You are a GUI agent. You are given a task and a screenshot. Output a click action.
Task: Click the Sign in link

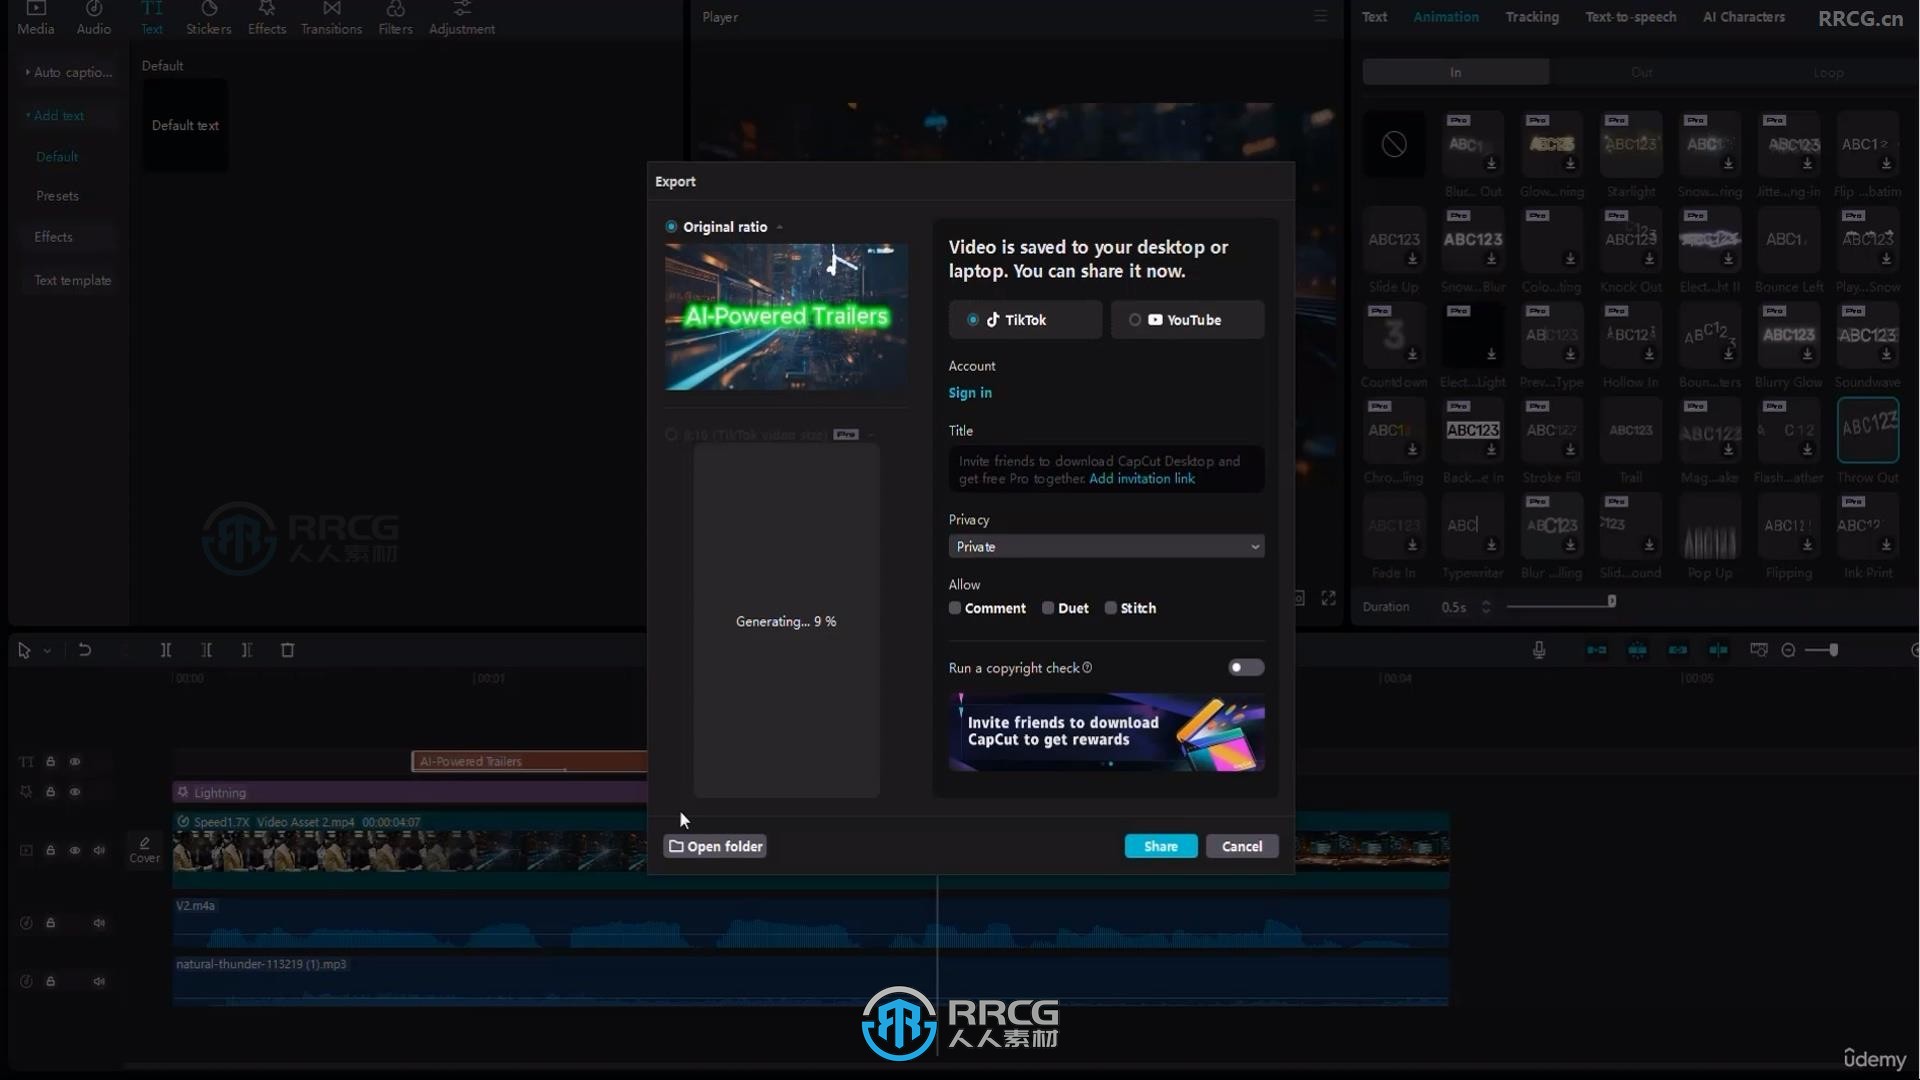pos(970,393)
